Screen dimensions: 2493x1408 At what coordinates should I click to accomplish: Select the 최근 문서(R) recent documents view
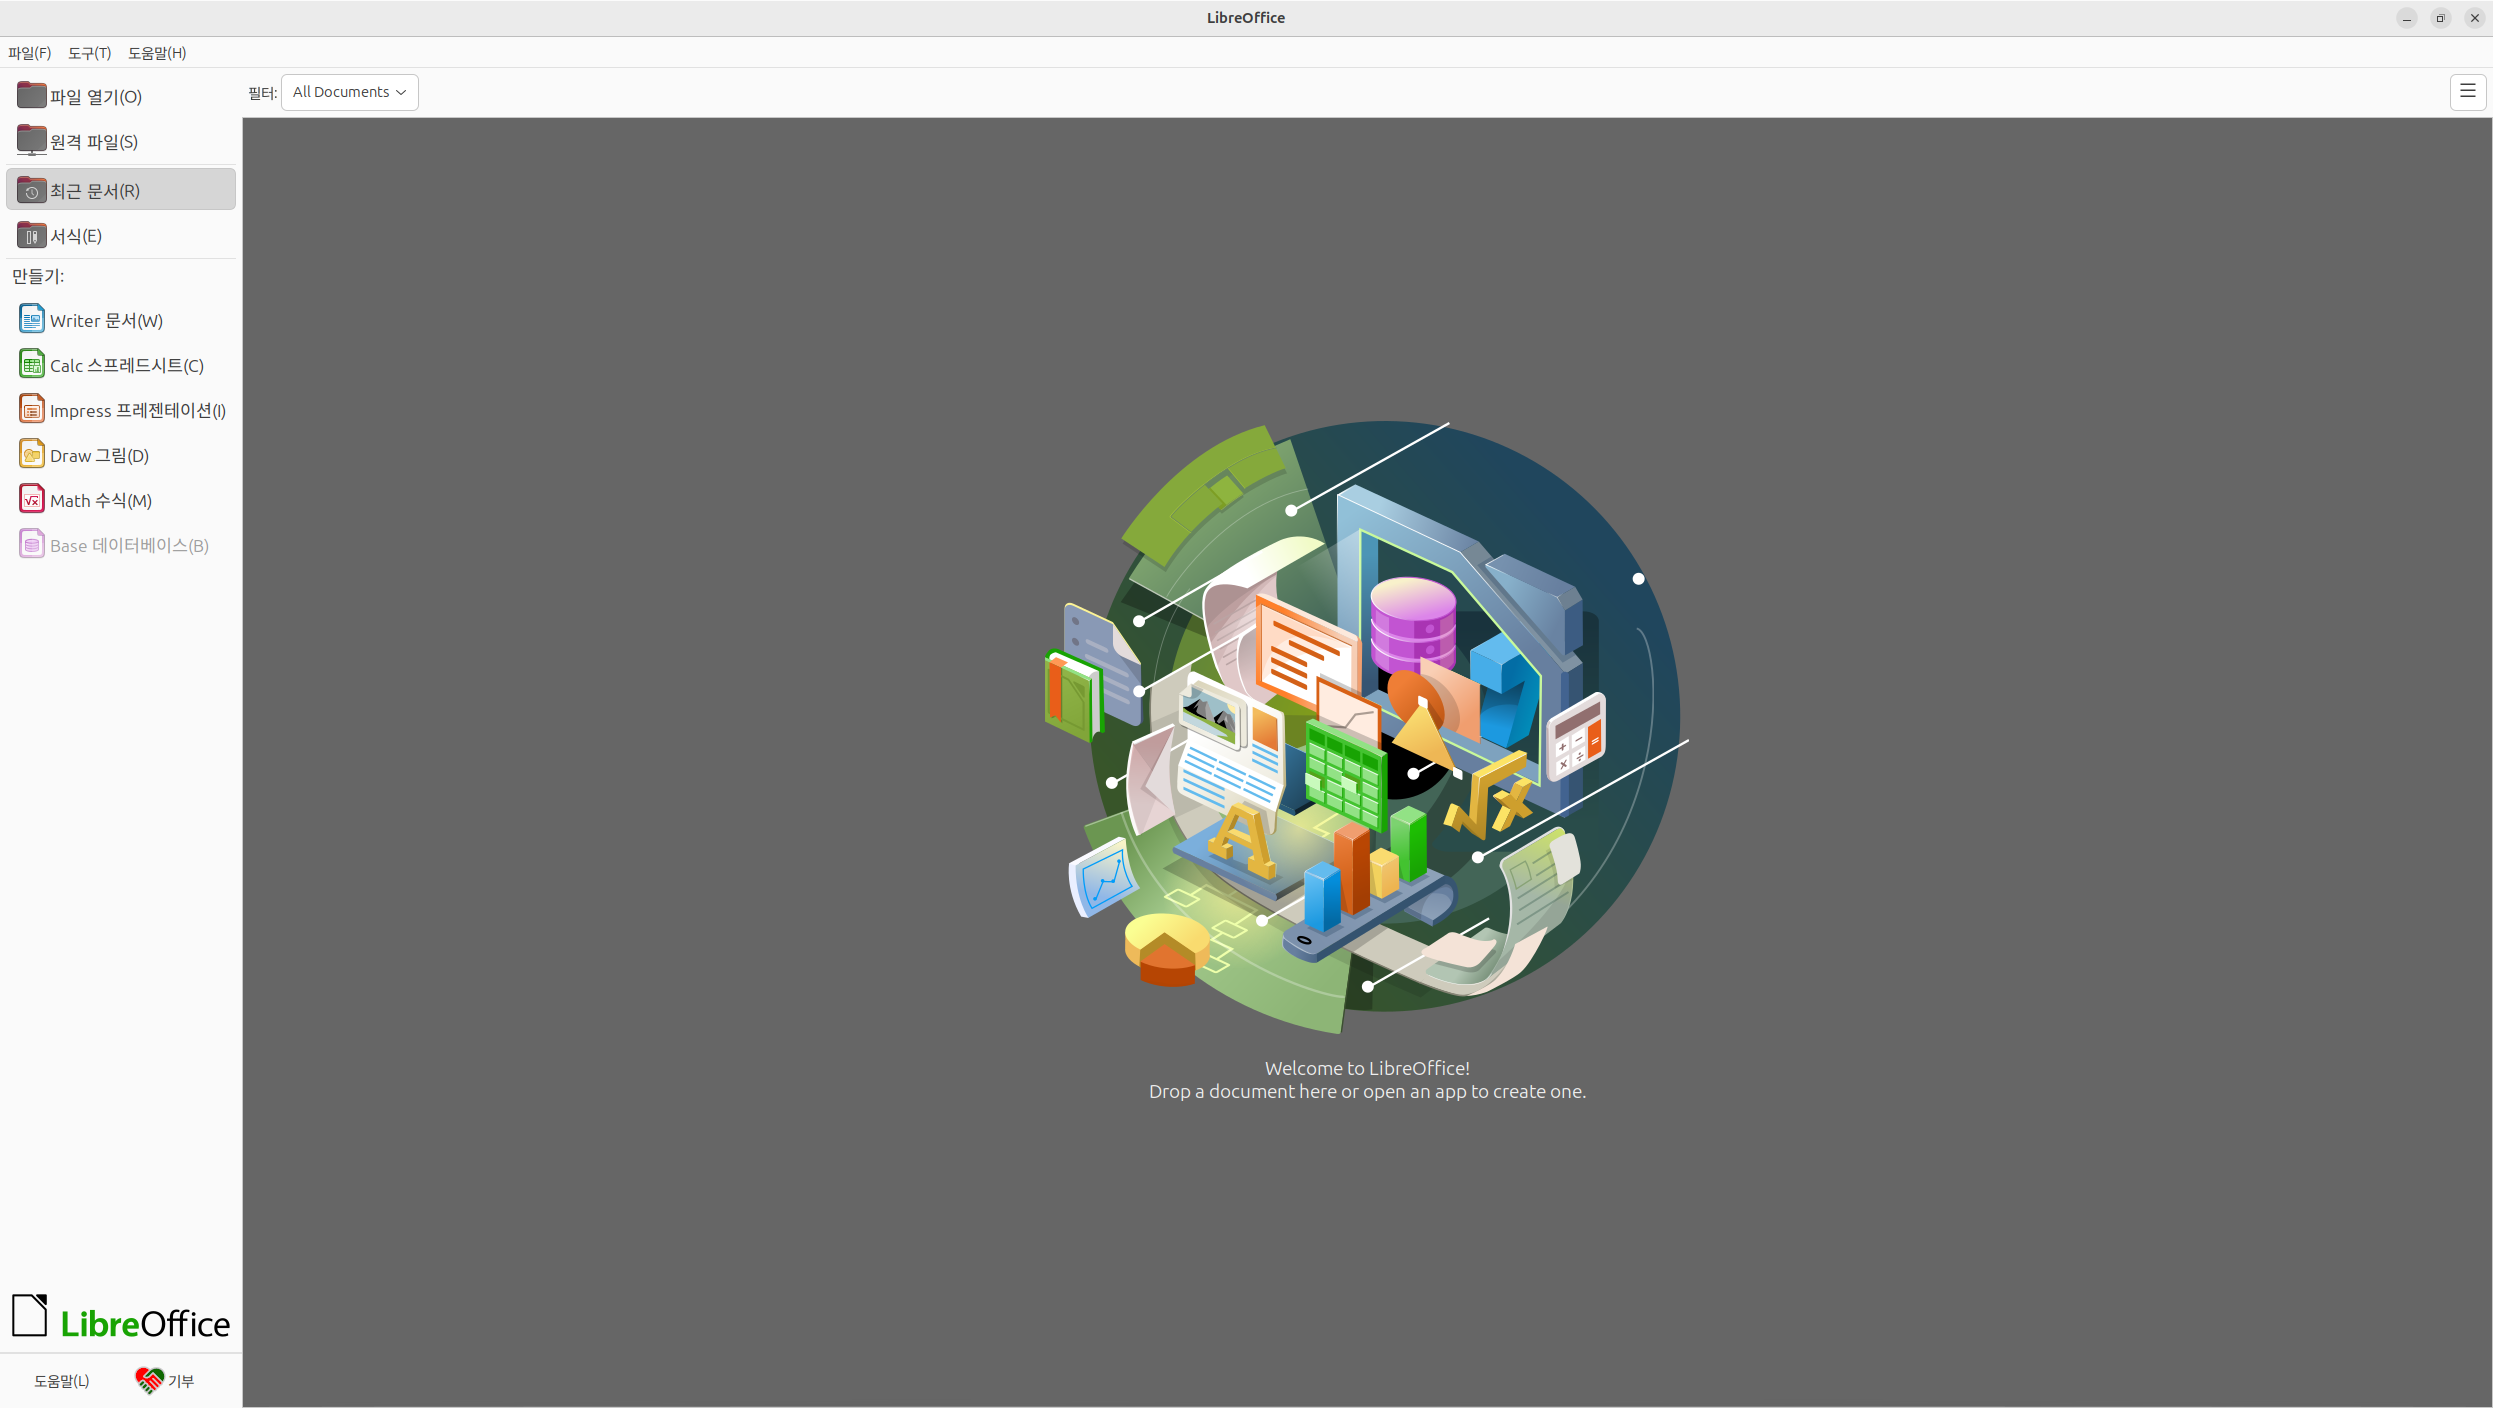[x=121, y=190]
